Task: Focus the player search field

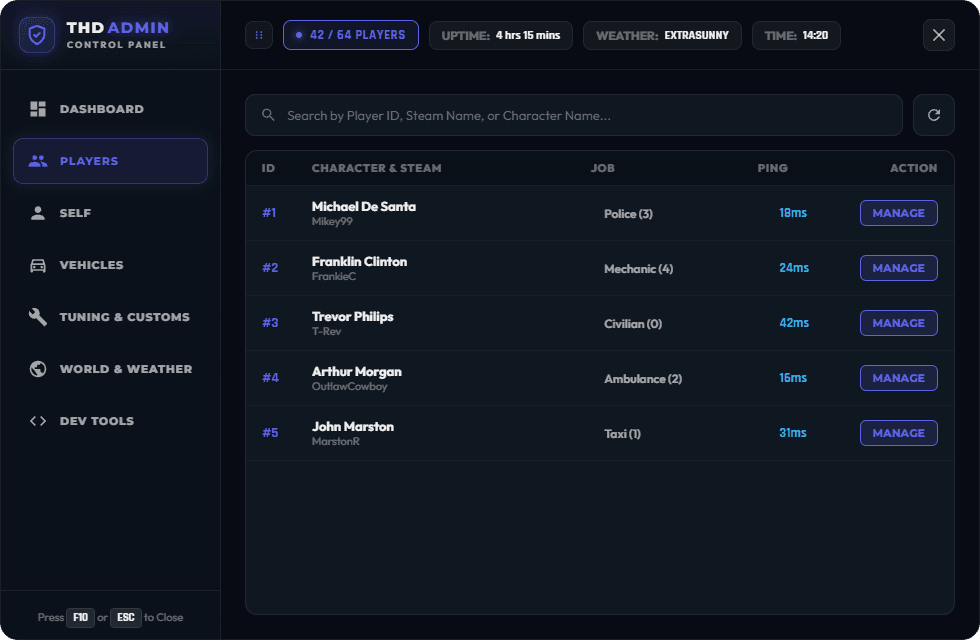Action: 574,115
